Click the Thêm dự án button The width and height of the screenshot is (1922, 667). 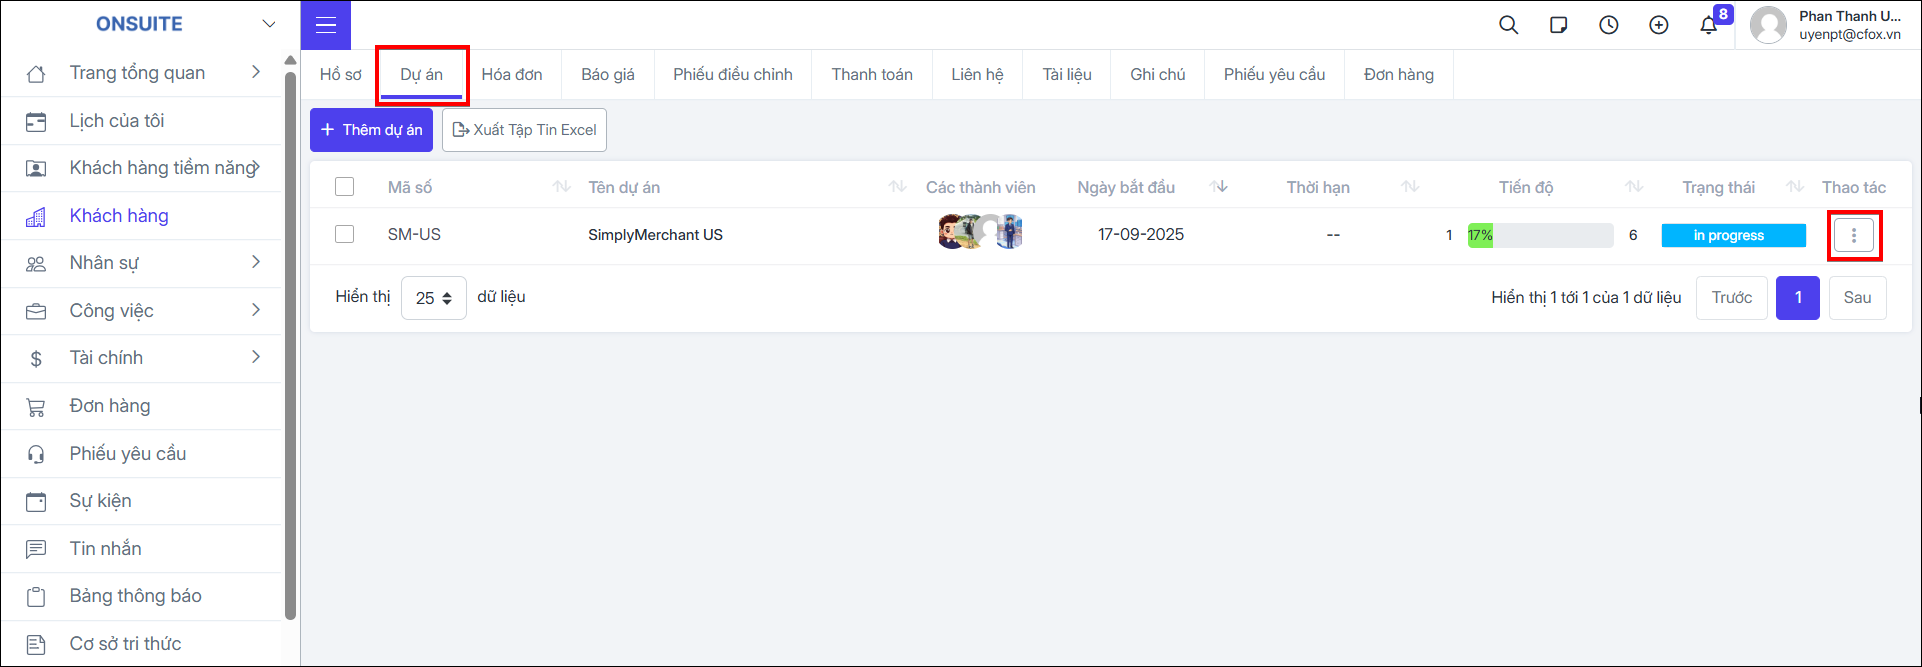click(371, 130)
